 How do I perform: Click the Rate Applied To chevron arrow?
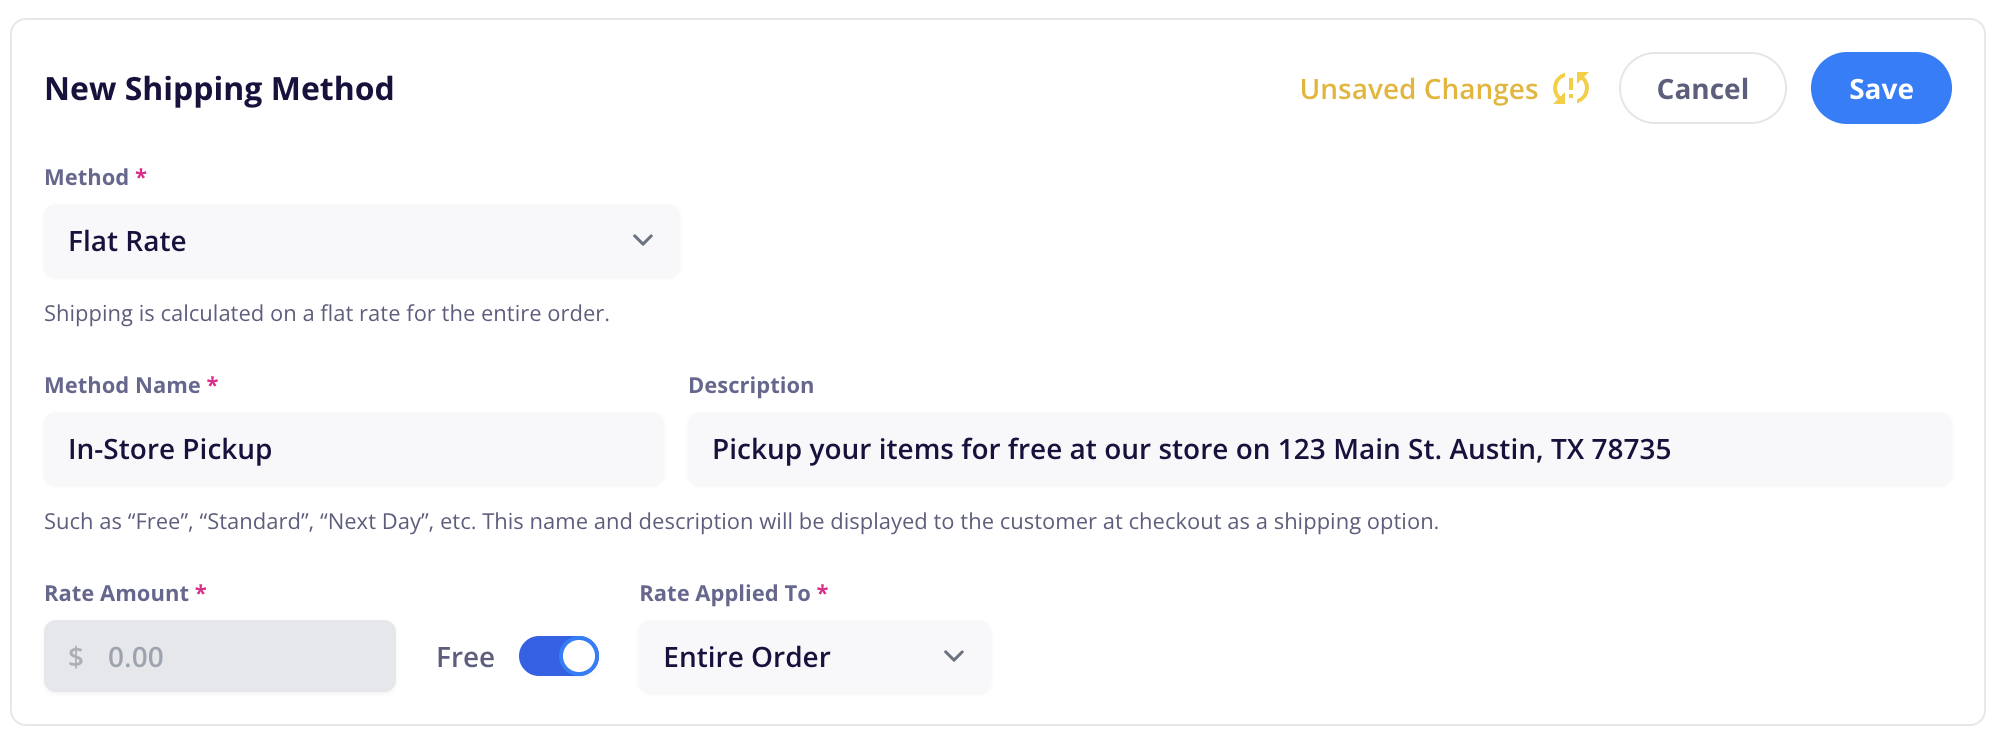954,656
